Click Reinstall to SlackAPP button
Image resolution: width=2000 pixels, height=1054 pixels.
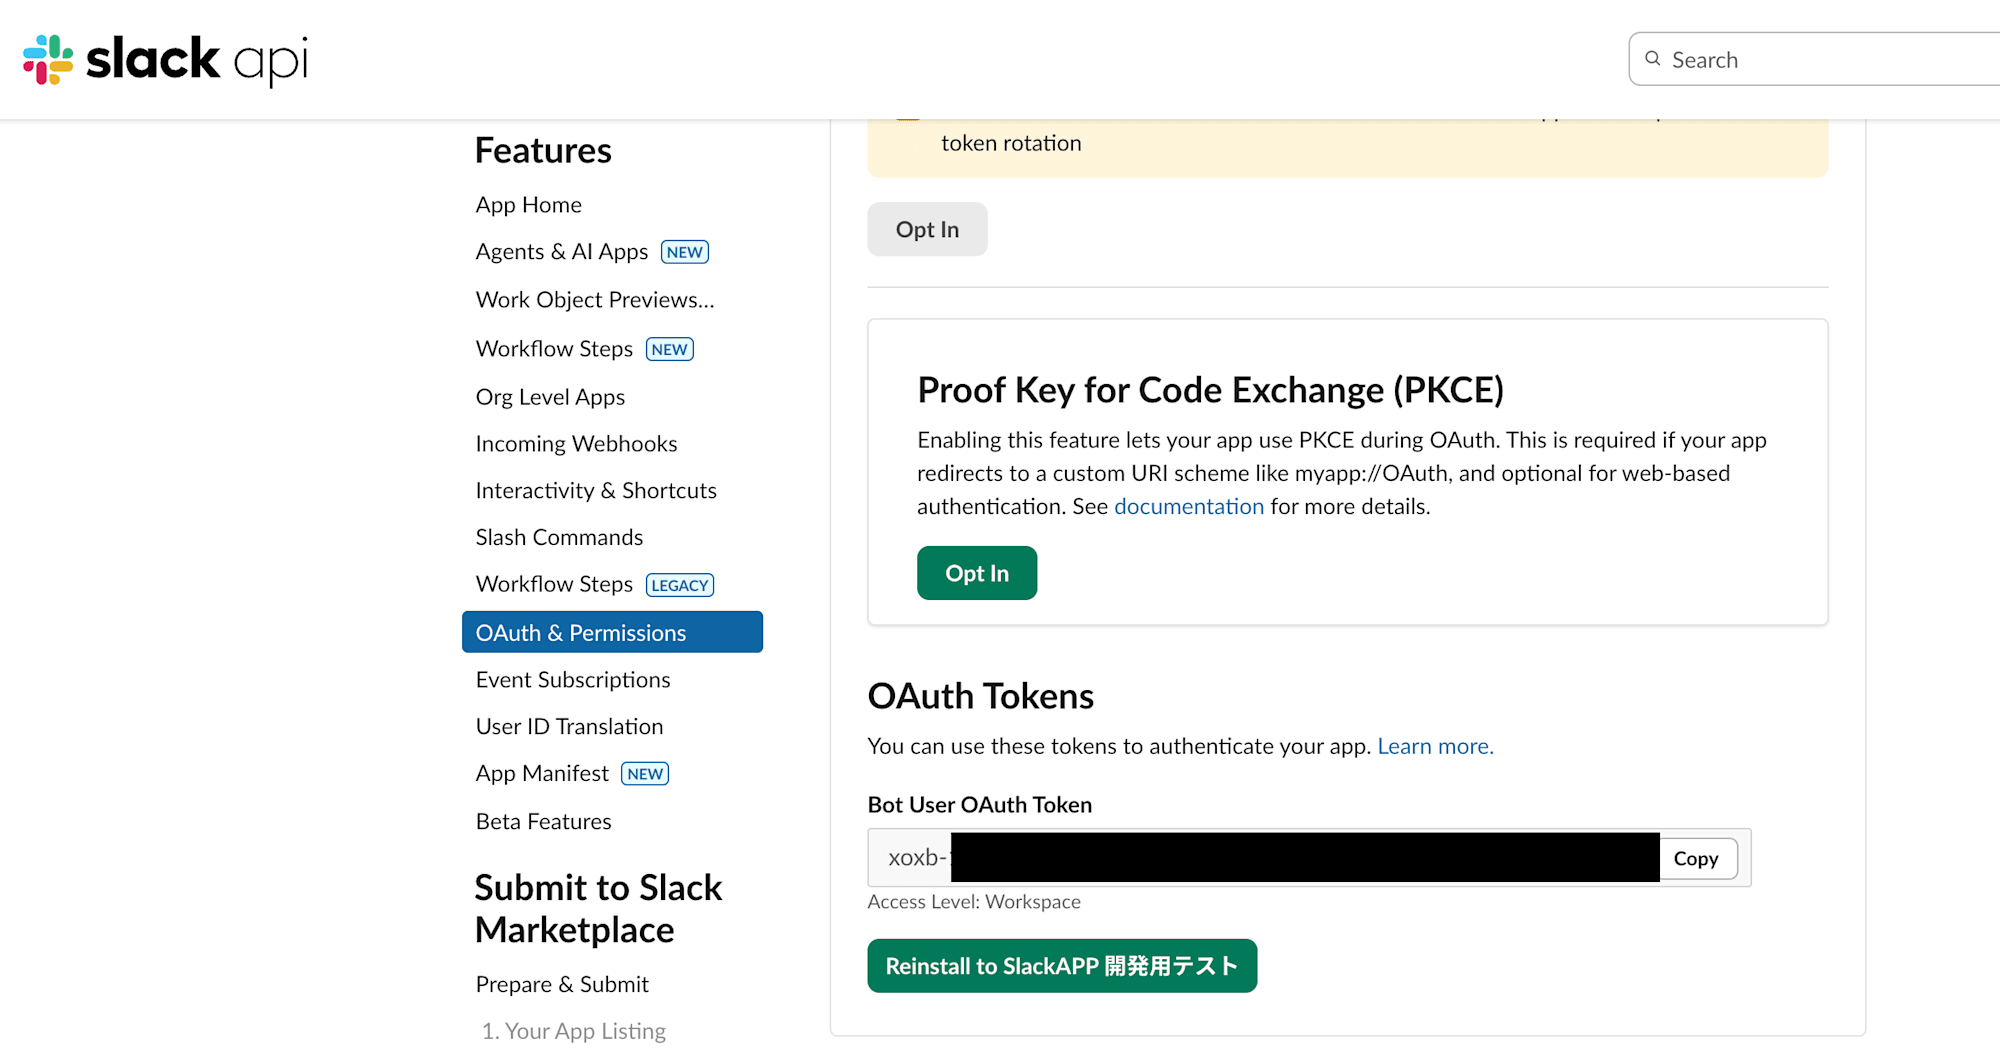pyautogui.click(x=1061, y=966)
